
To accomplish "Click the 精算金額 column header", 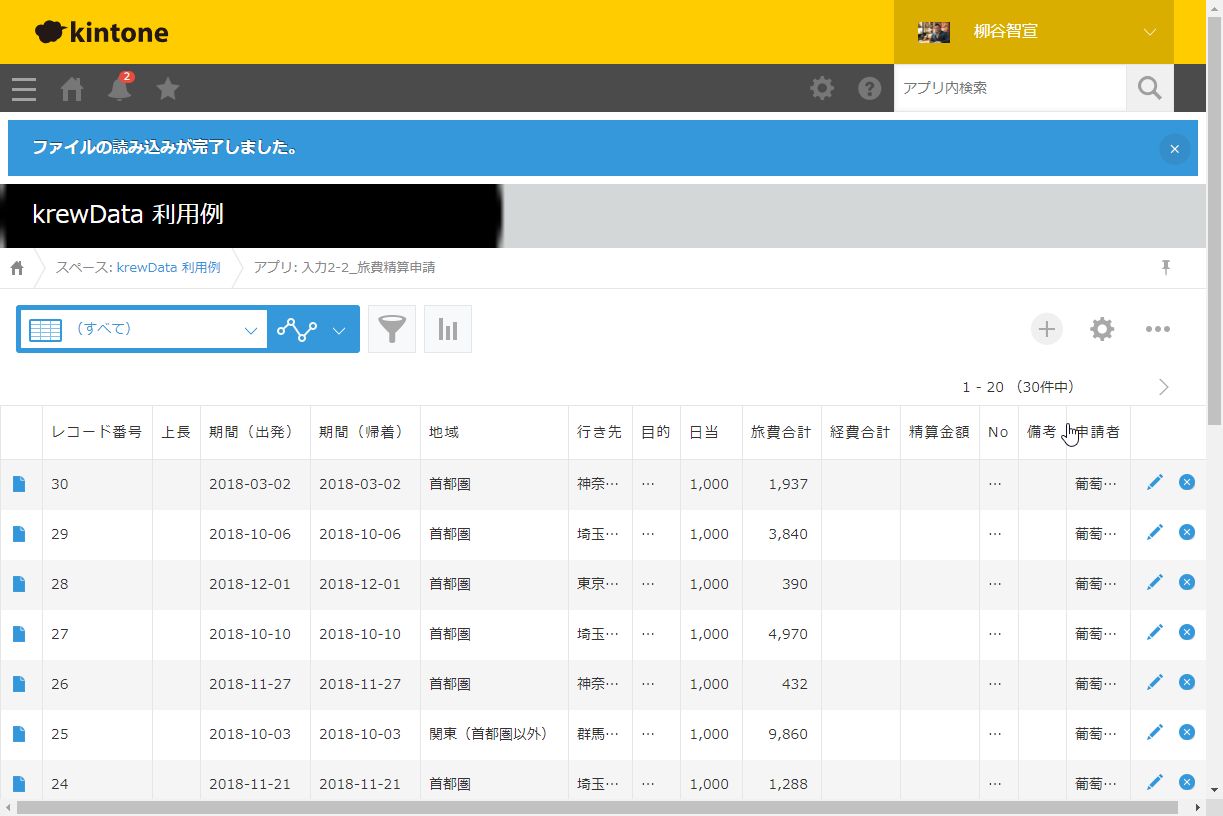I will click(x=940, y=432).
